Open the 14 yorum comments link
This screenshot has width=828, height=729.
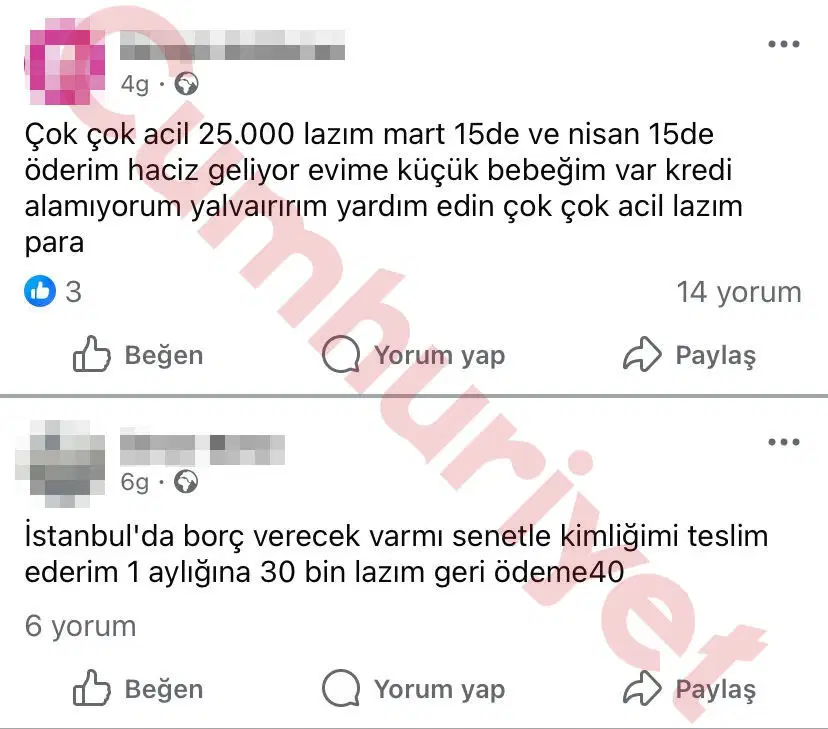(739, 292)
